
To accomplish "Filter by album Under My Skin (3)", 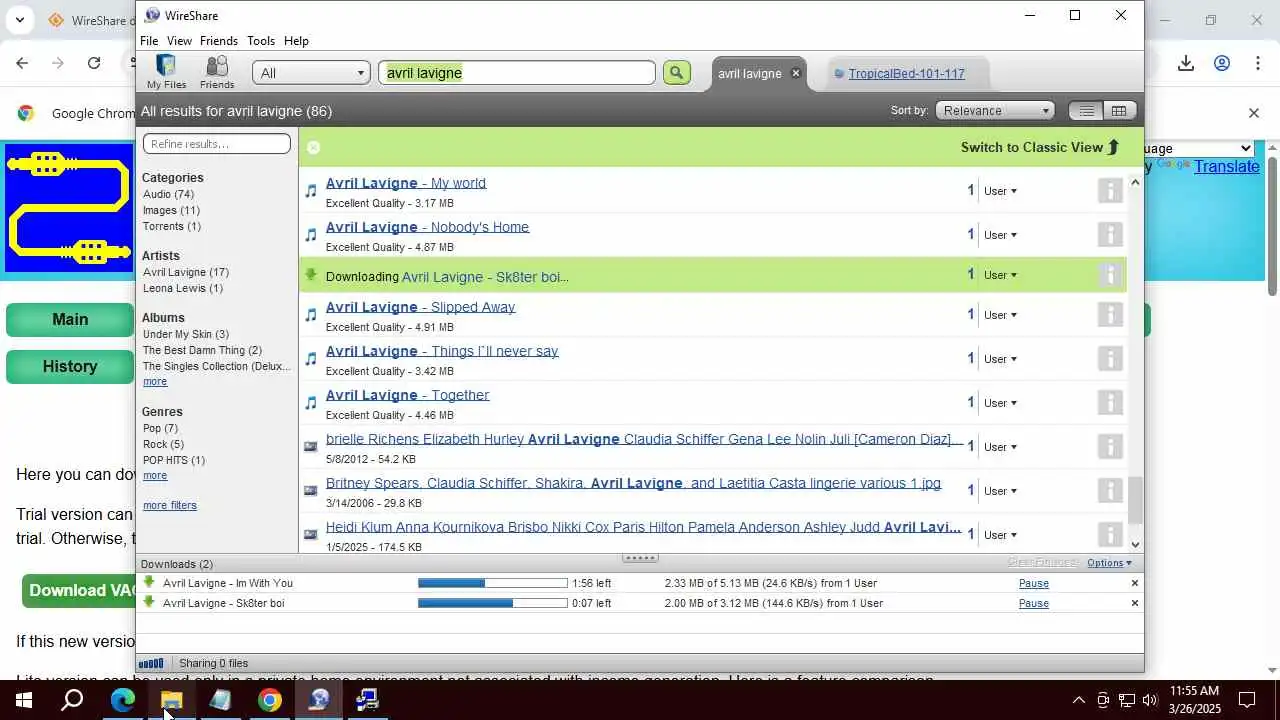I will (186, 334).
